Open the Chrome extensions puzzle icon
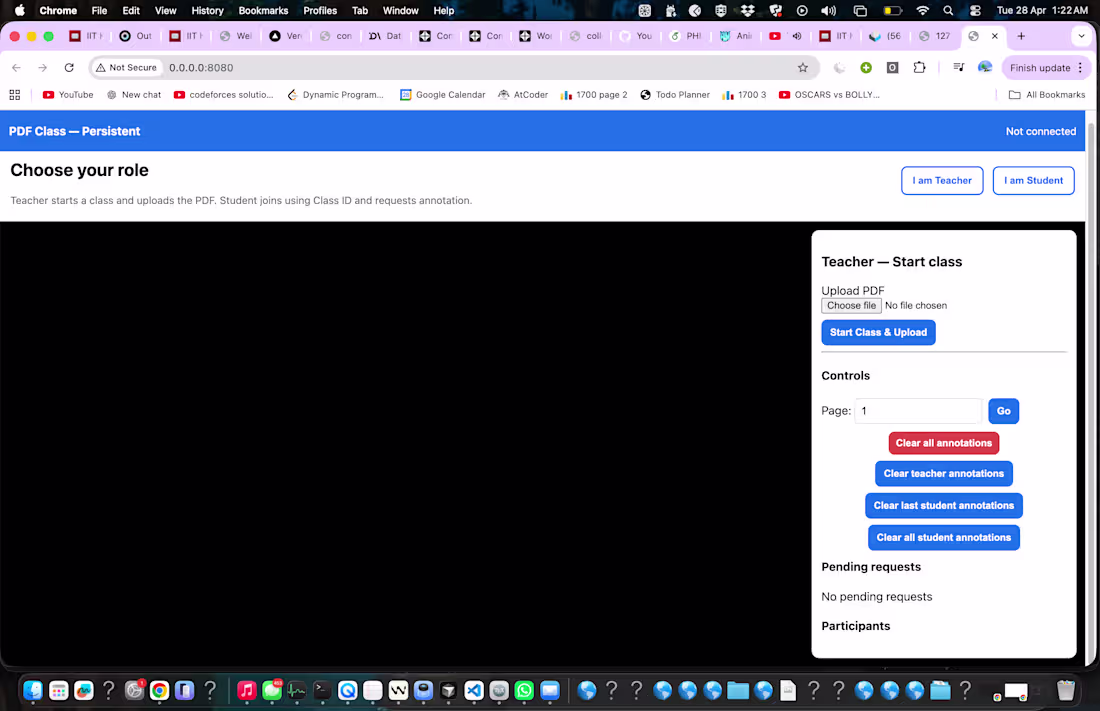The width and height of the screenshot is (1100, 711). point(919,67)
